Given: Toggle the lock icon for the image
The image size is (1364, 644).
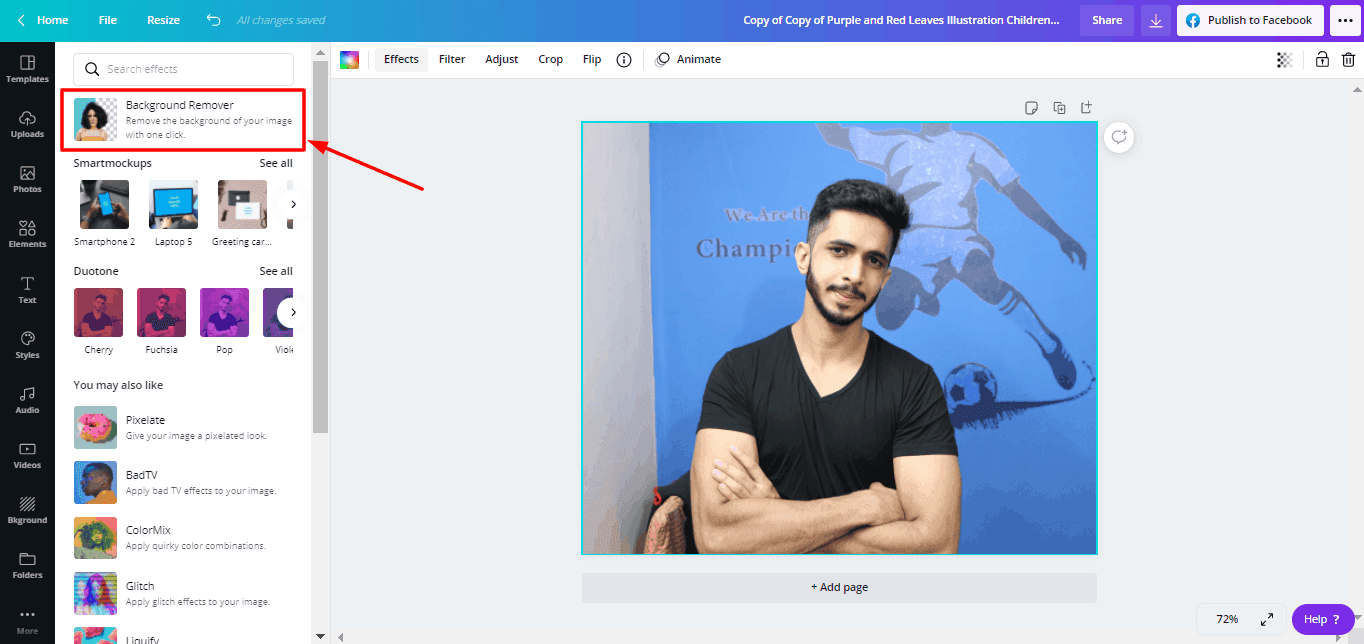Looking at the screenshot, I should tap(1322, 60).
